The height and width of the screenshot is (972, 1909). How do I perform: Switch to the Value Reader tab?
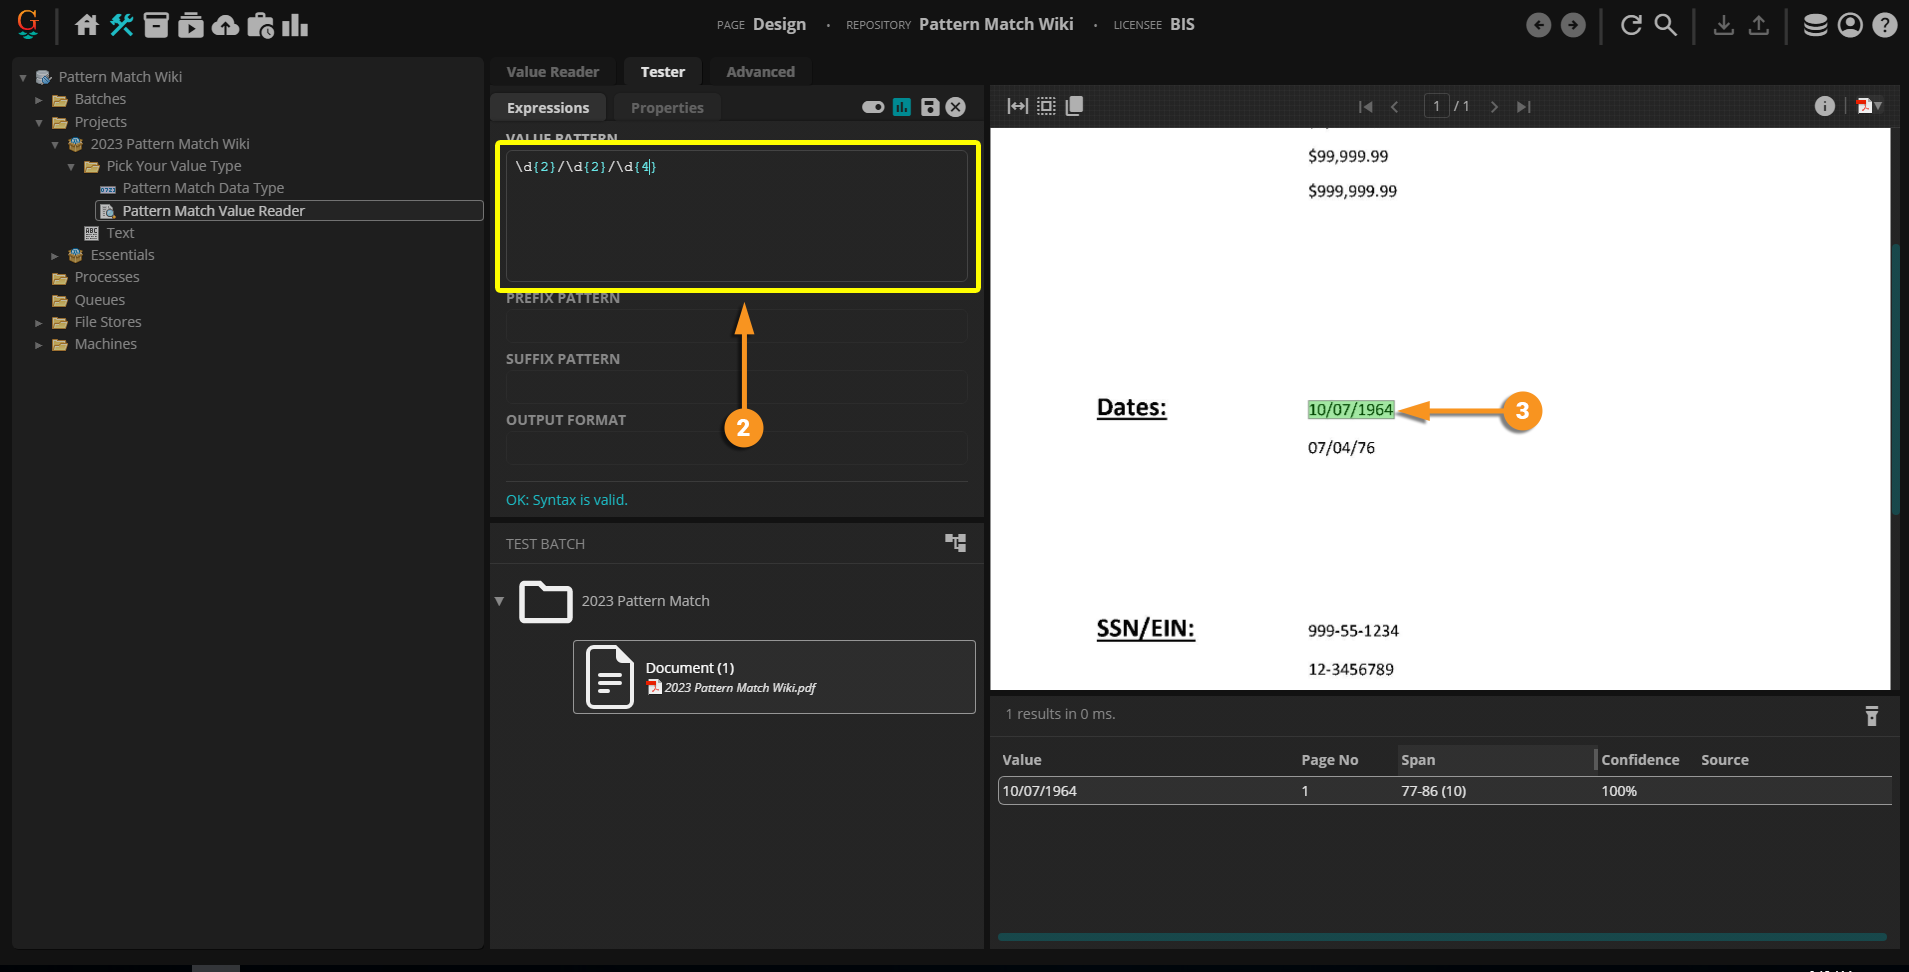[553, 72]
